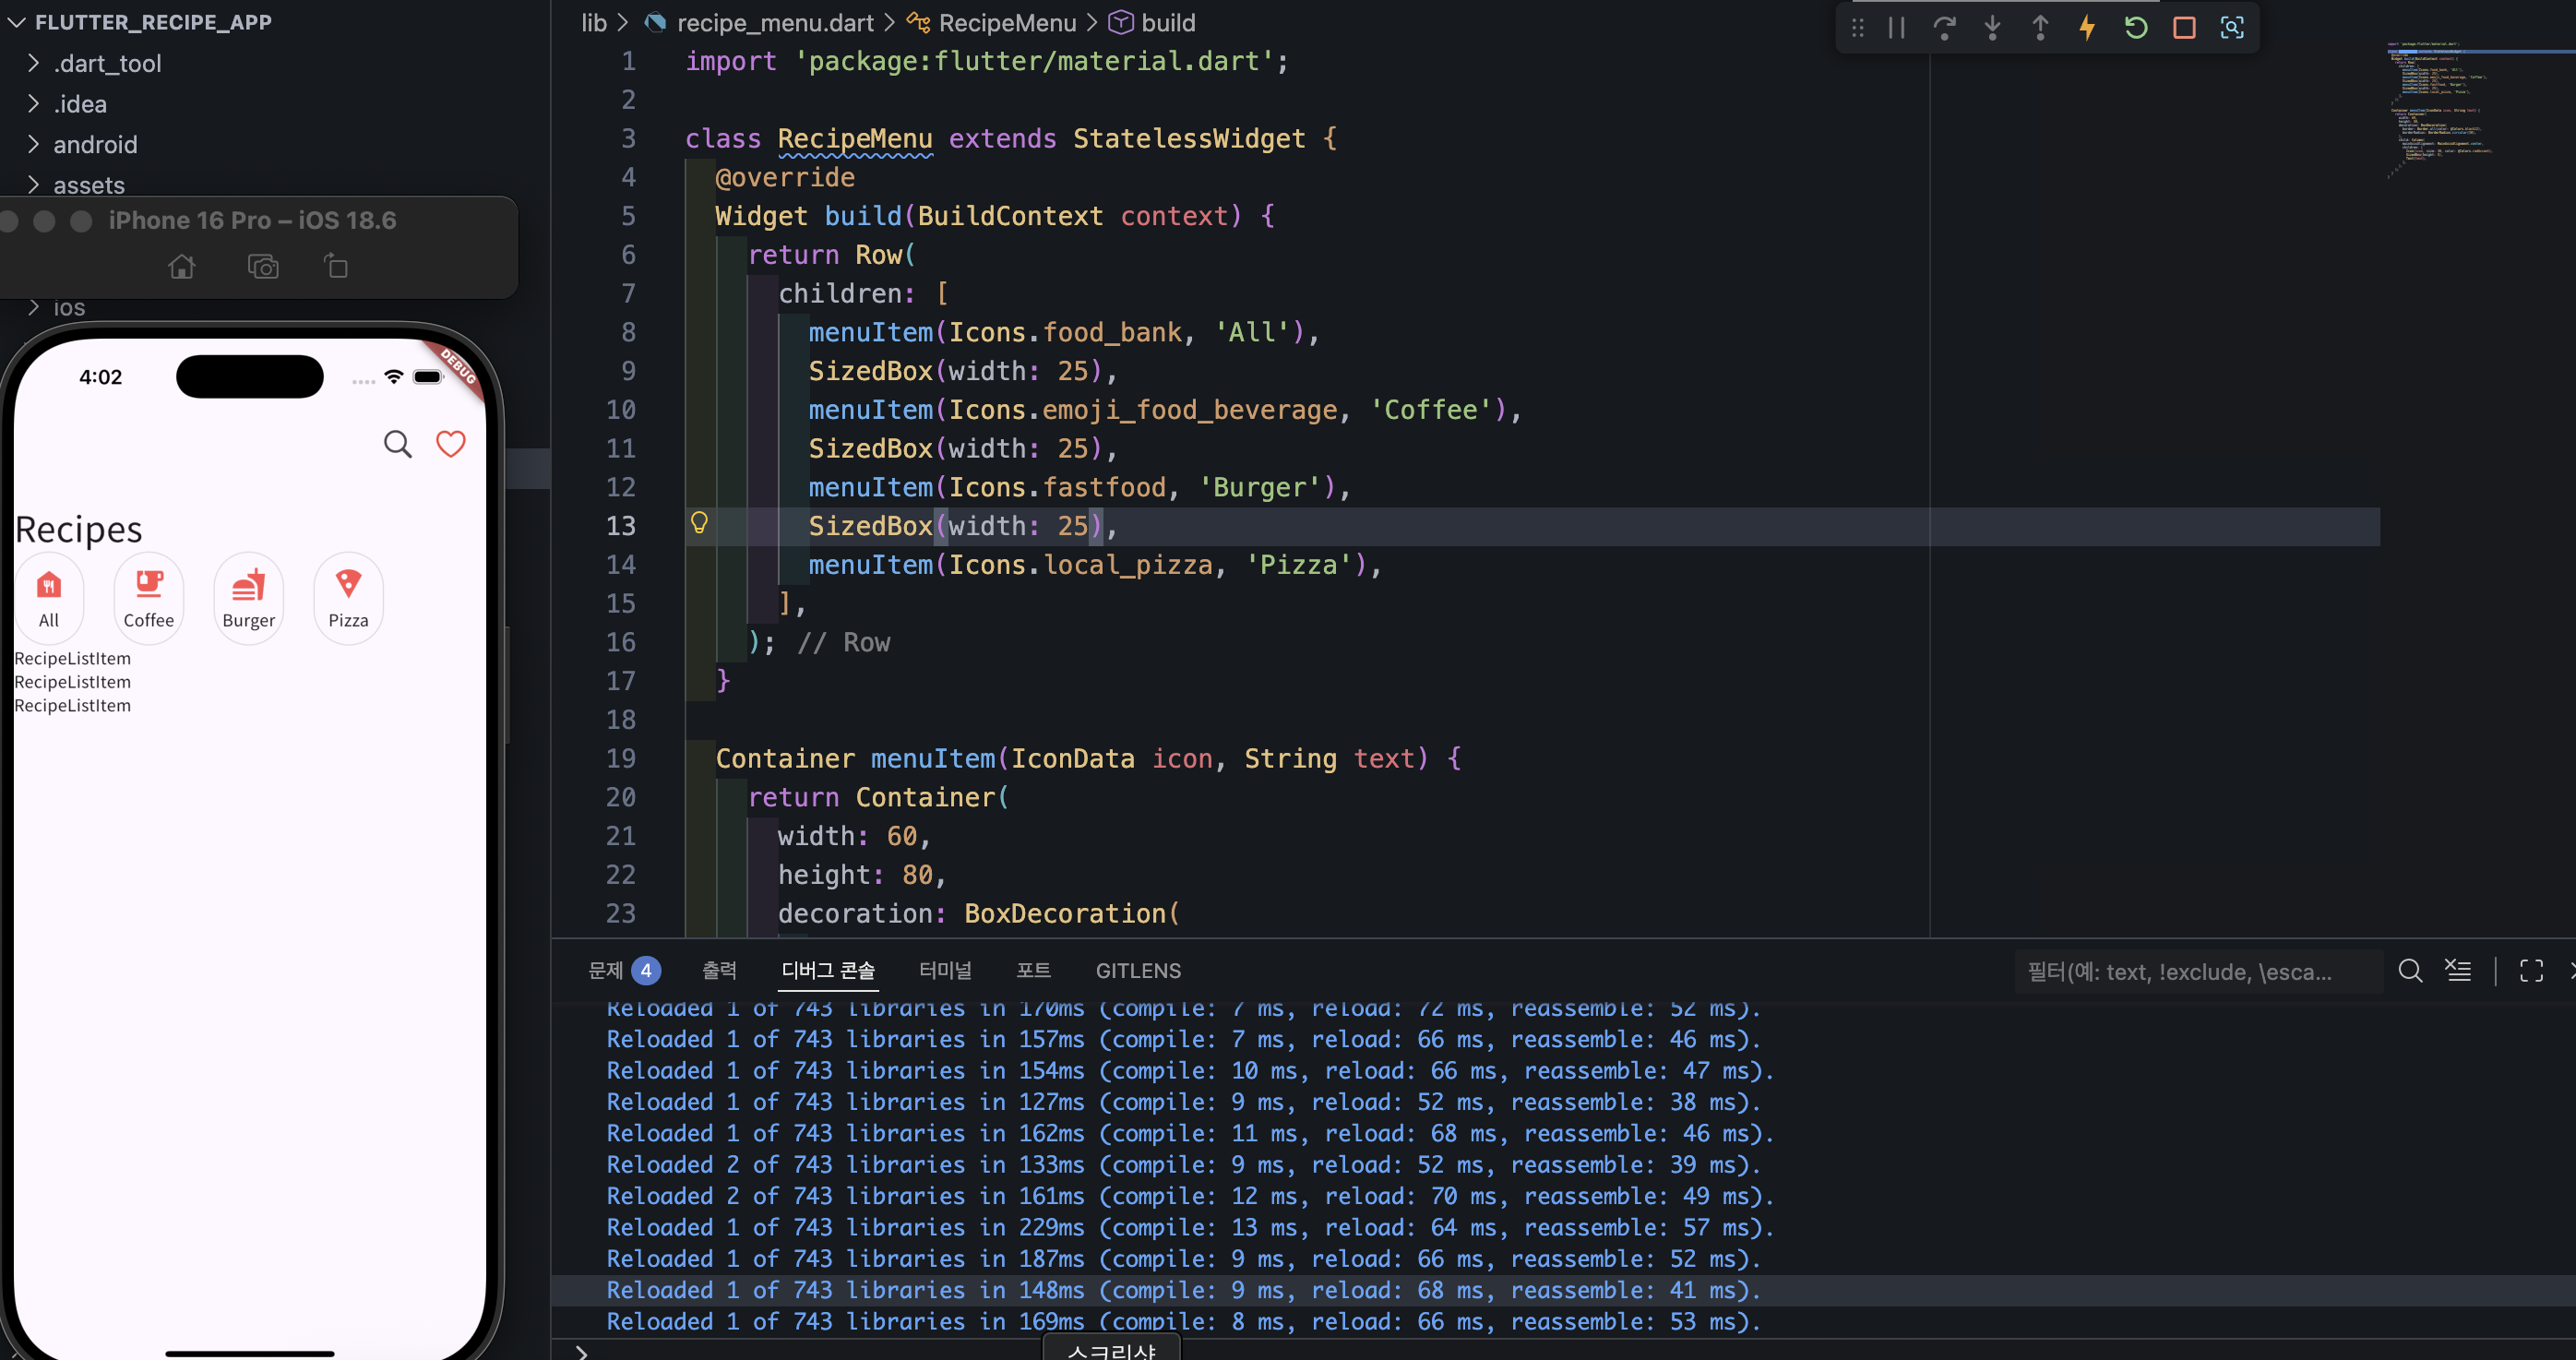
Task: Click the simulator screenshot camera icon
Action: pyautogui.click(x=263, y=267)
